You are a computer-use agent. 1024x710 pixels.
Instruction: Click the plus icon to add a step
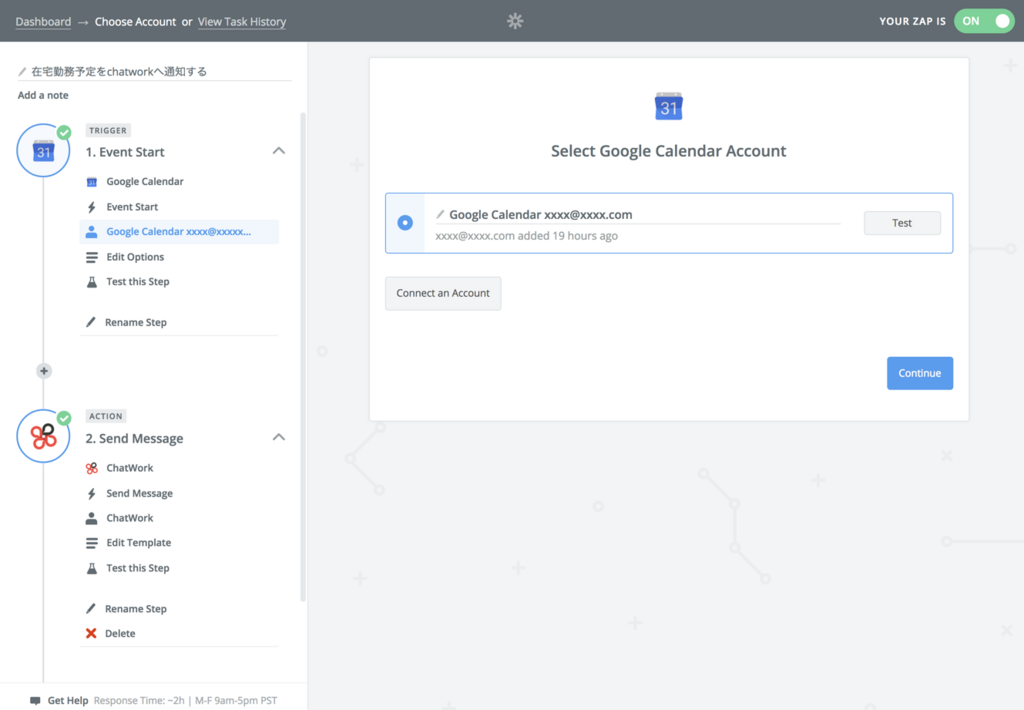click(x=44, y=371)
